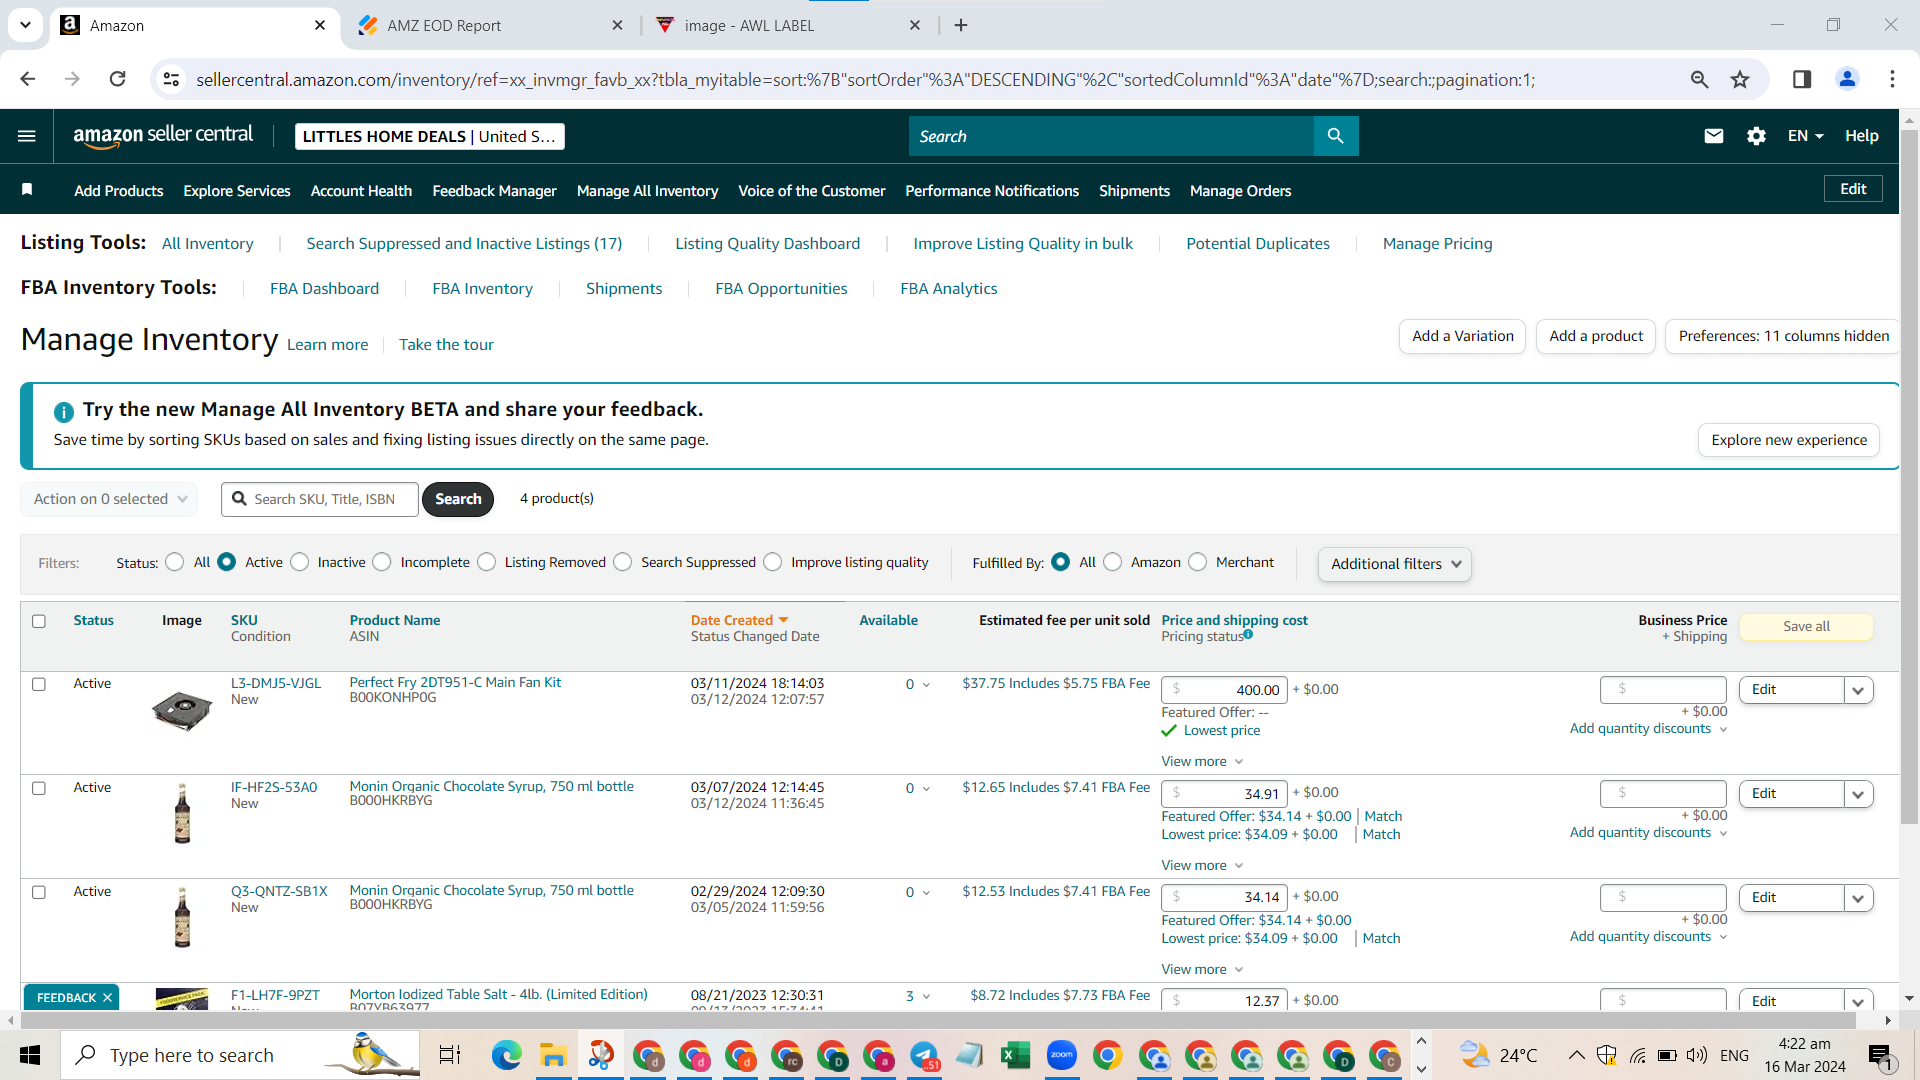Click the bookmark flag icon in navigation bar
Image resolution: width=1920 pixels, height=1080 pixels.
(x=27, y=190)
